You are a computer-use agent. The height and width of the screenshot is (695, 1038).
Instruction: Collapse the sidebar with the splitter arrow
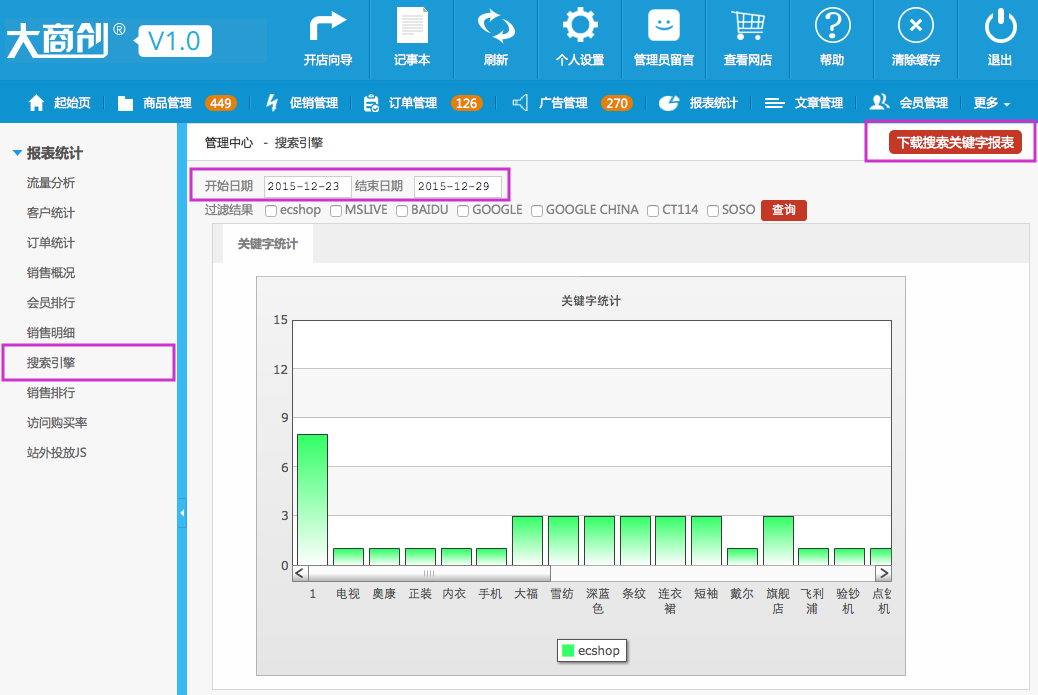coord(181,513)
